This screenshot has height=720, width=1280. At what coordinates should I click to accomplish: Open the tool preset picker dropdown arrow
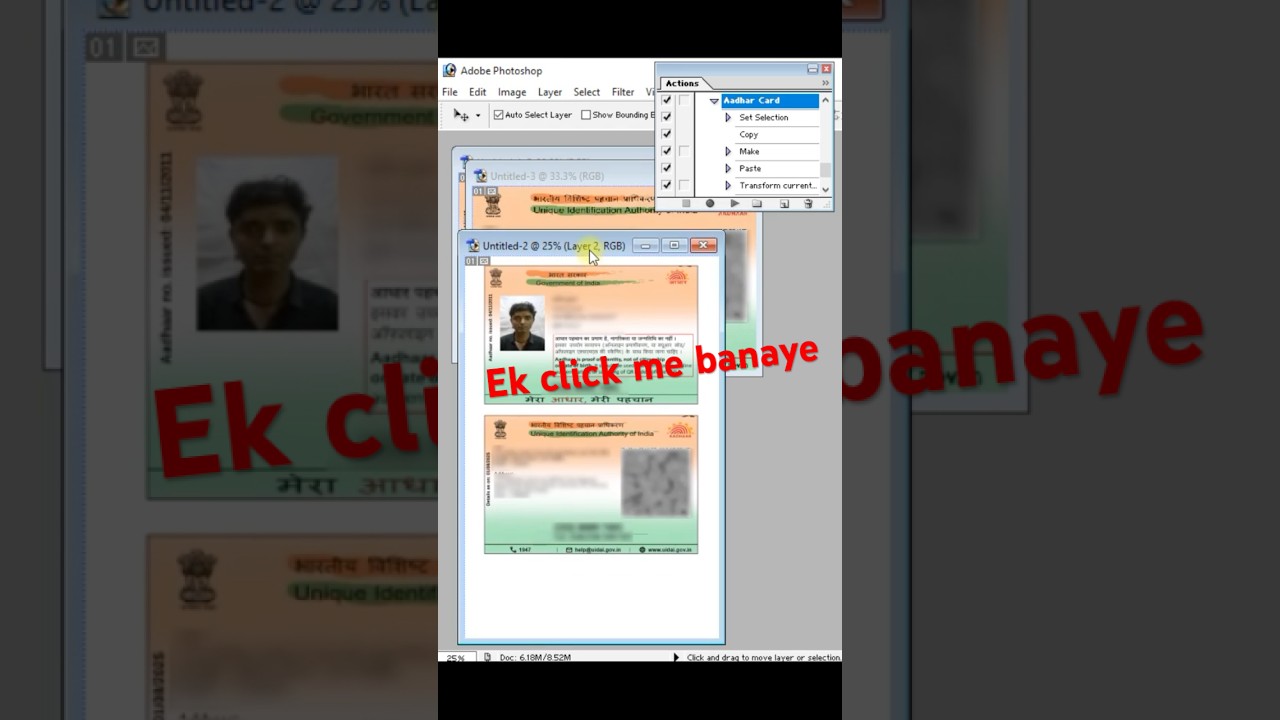point(478,116)
